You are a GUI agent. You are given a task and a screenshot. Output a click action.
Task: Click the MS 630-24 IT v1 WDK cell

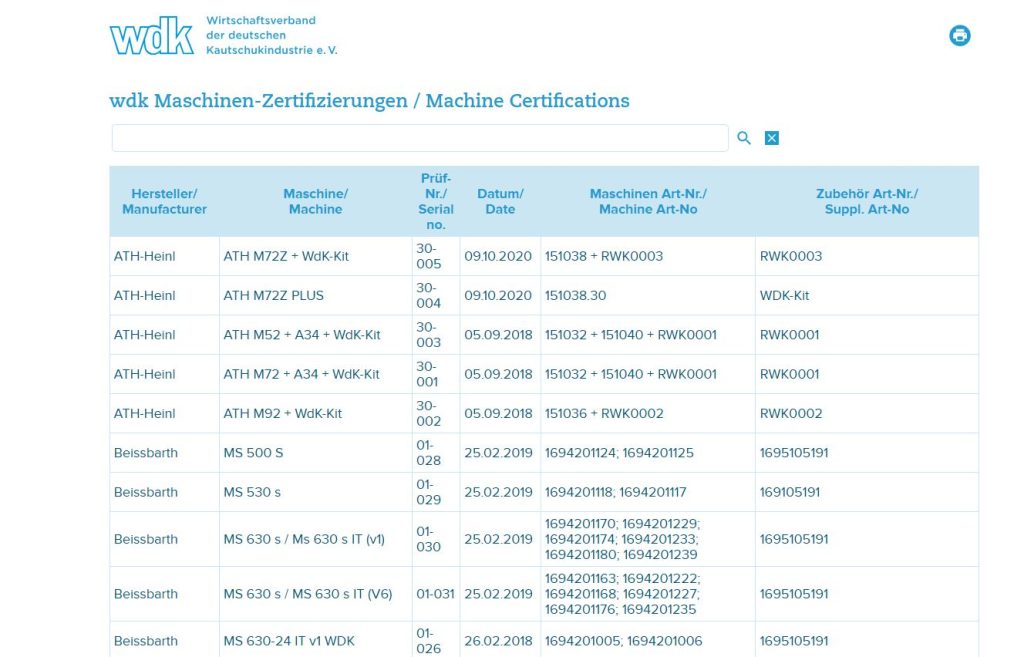[289, 641]
